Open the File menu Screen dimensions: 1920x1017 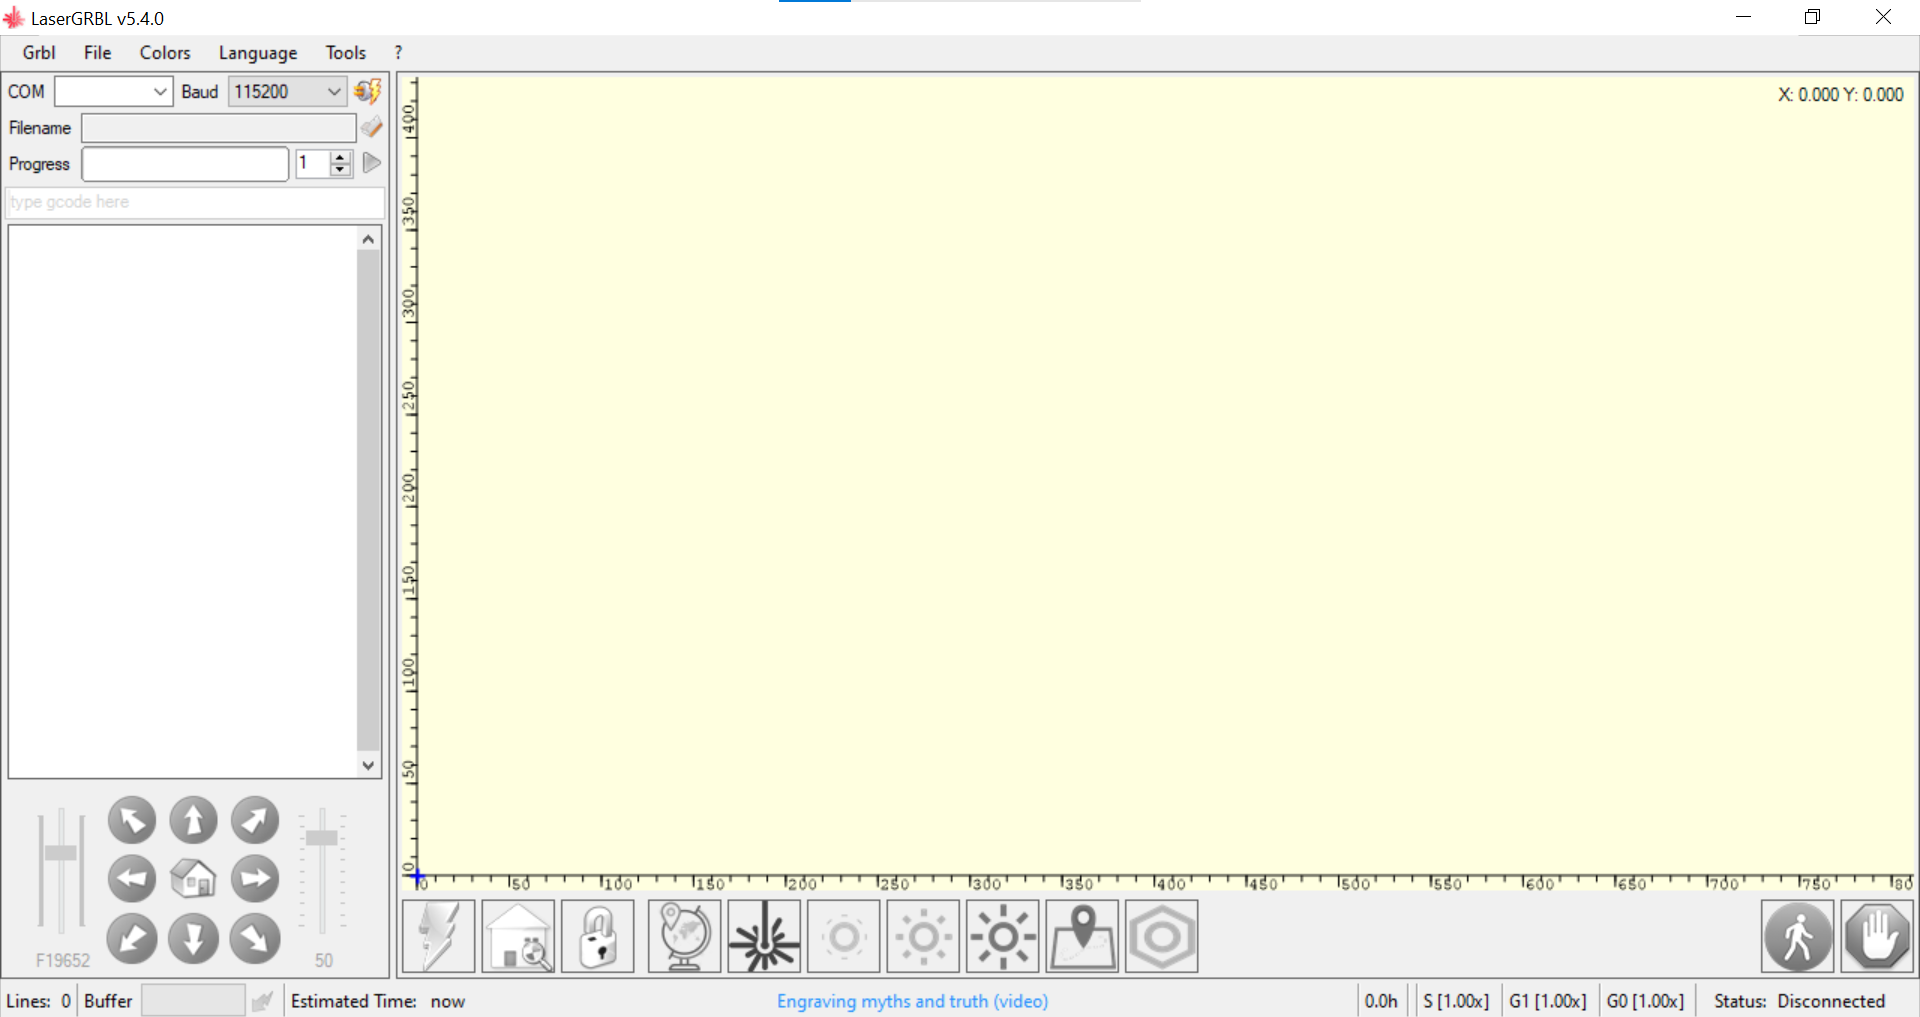coord(97,53)
